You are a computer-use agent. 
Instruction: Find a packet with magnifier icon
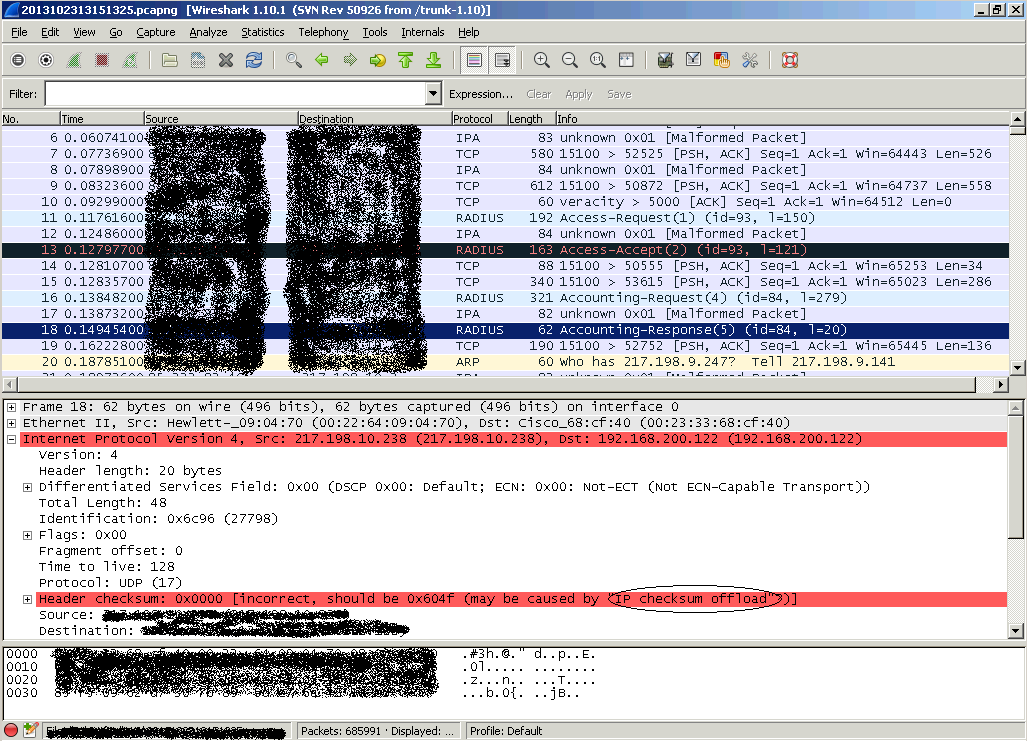coord(293,60)
